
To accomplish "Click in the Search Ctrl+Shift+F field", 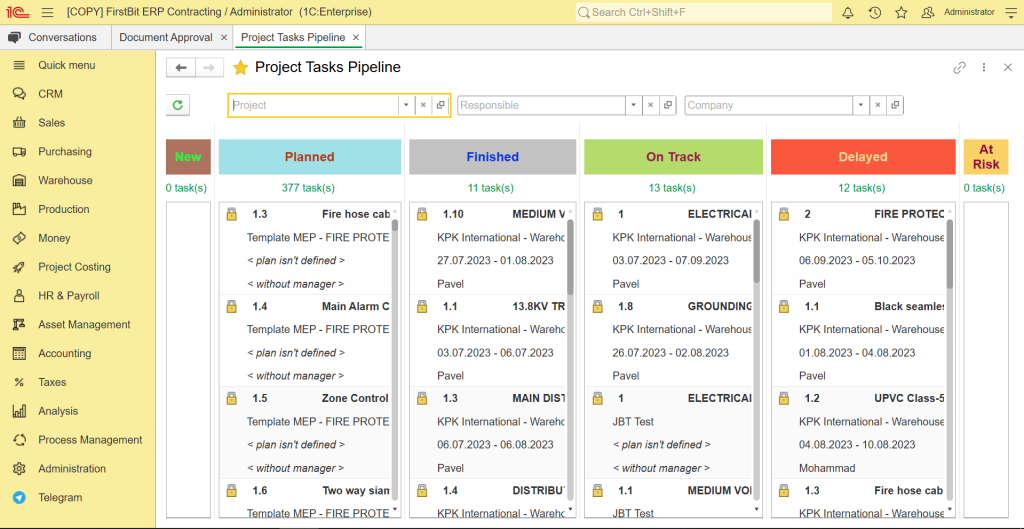I will tap(704, 12).
